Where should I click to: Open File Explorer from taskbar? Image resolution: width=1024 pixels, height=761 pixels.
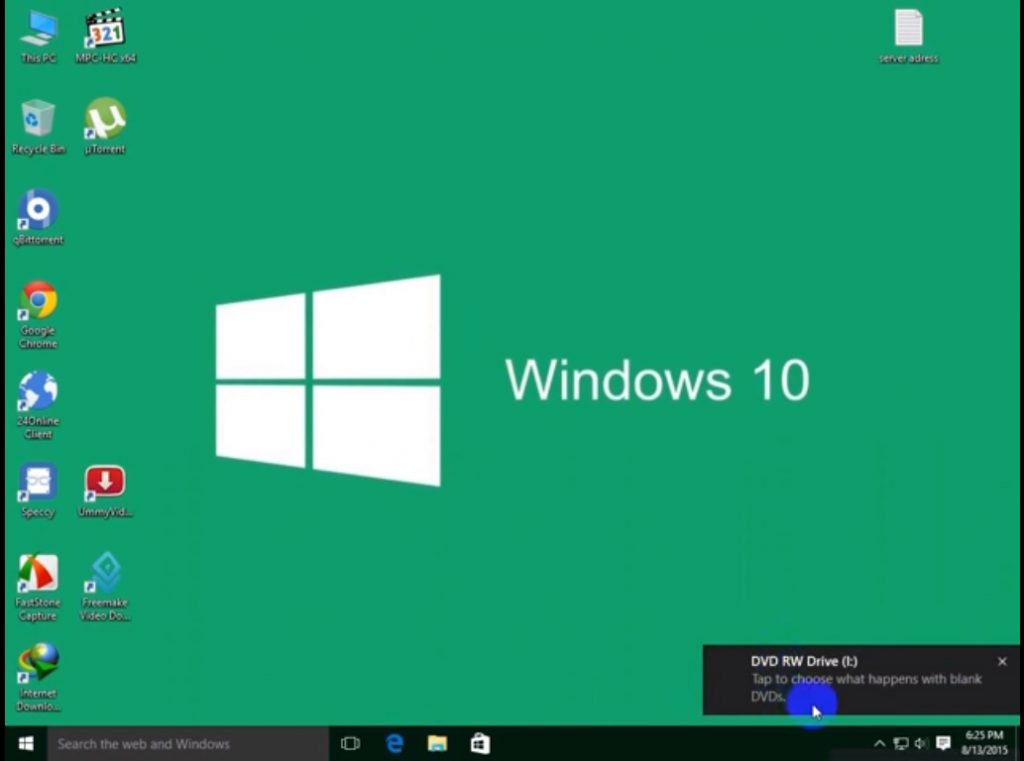pyautogui.click(x=437, y=743)
